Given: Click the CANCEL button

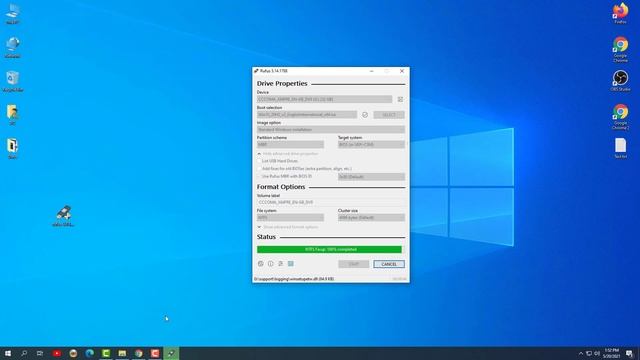Looking at the screenshot, I should [x=389, y=264].
